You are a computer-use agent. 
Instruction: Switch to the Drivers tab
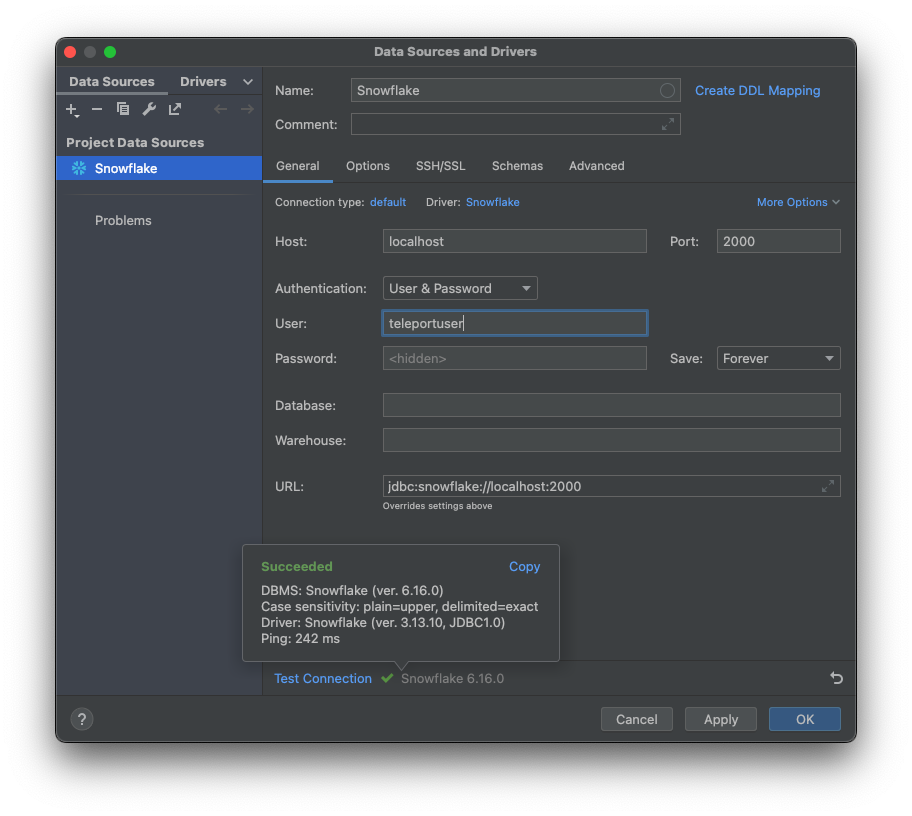(203, 81)
